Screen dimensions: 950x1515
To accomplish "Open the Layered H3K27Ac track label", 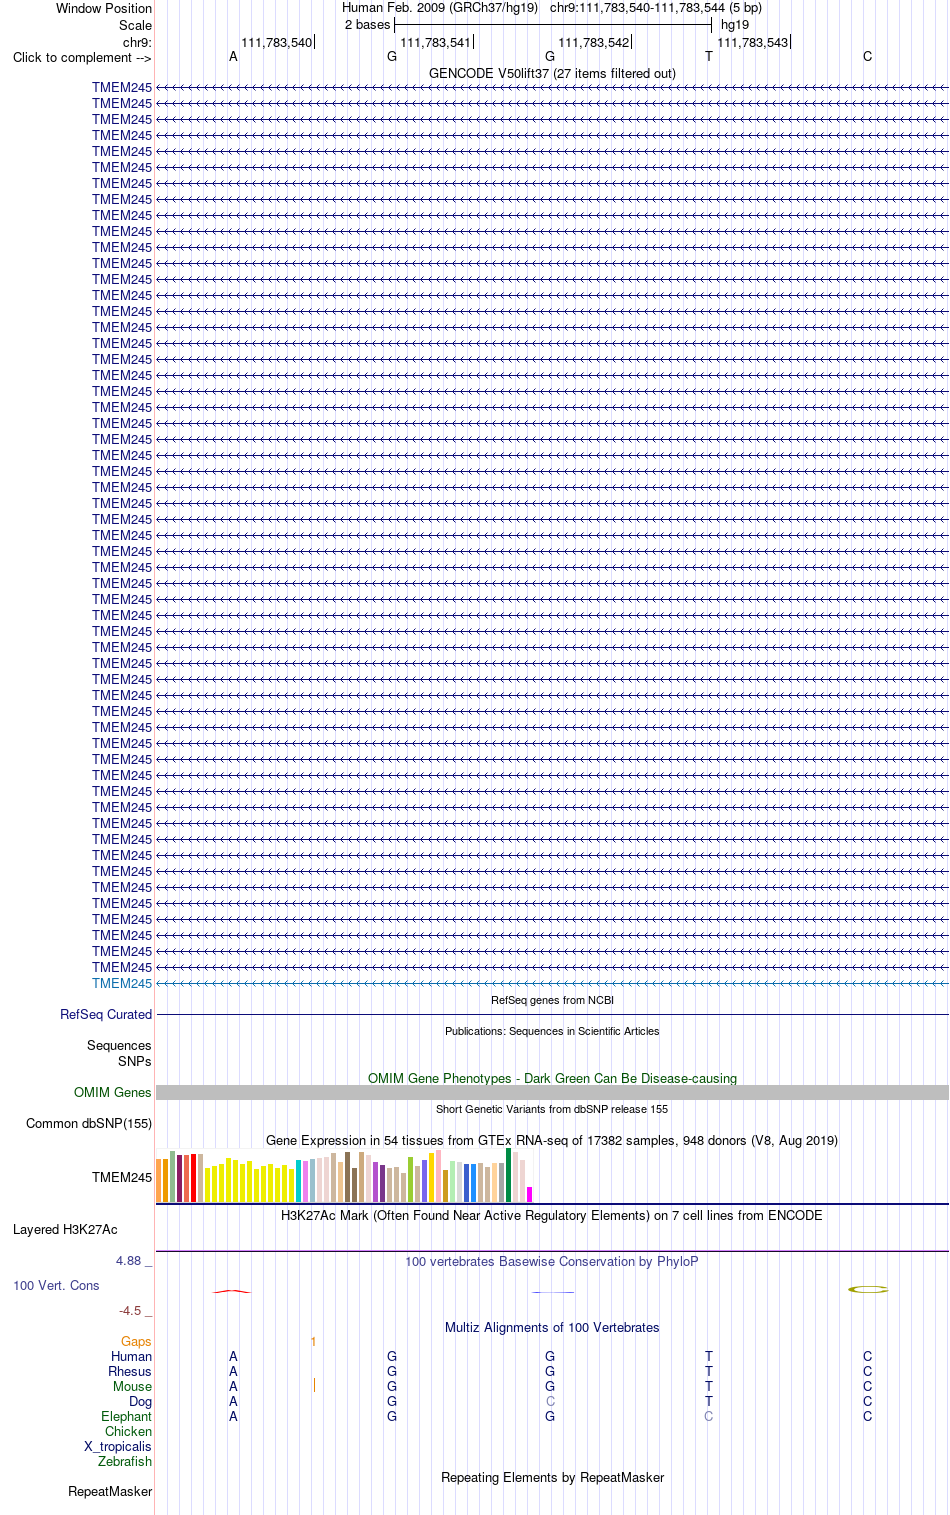I will pos(65,1229).
